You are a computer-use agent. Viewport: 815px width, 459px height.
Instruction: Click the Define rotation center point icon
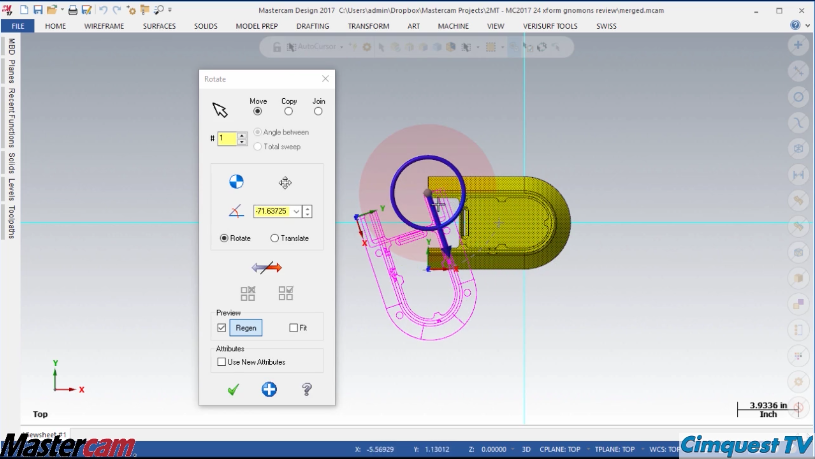[x=236, y=181]
